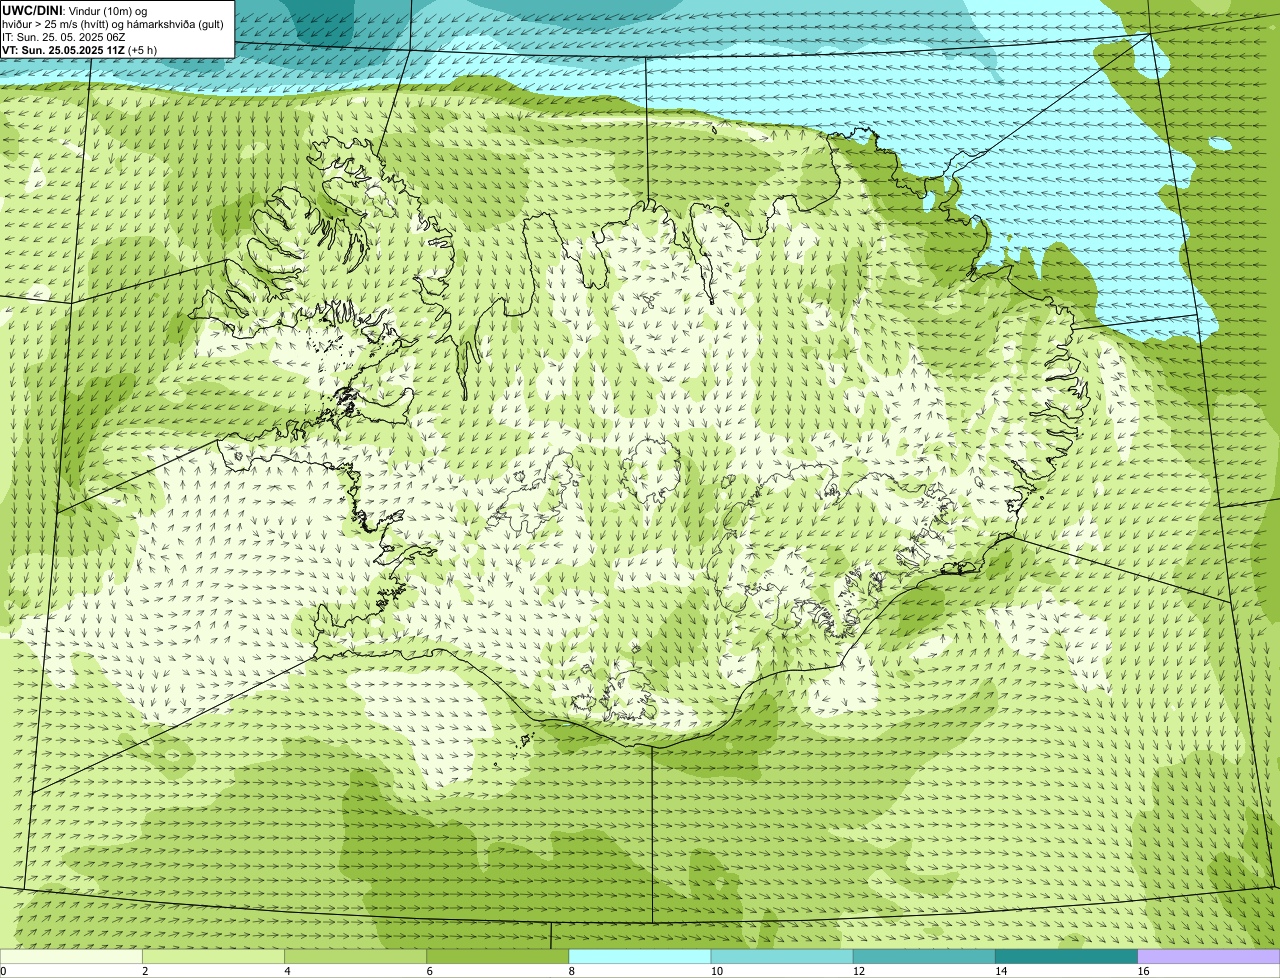Click the 6–8 m/s dark green legend swatch
The width and height of the screenshot is (1280, 978).
498,957
